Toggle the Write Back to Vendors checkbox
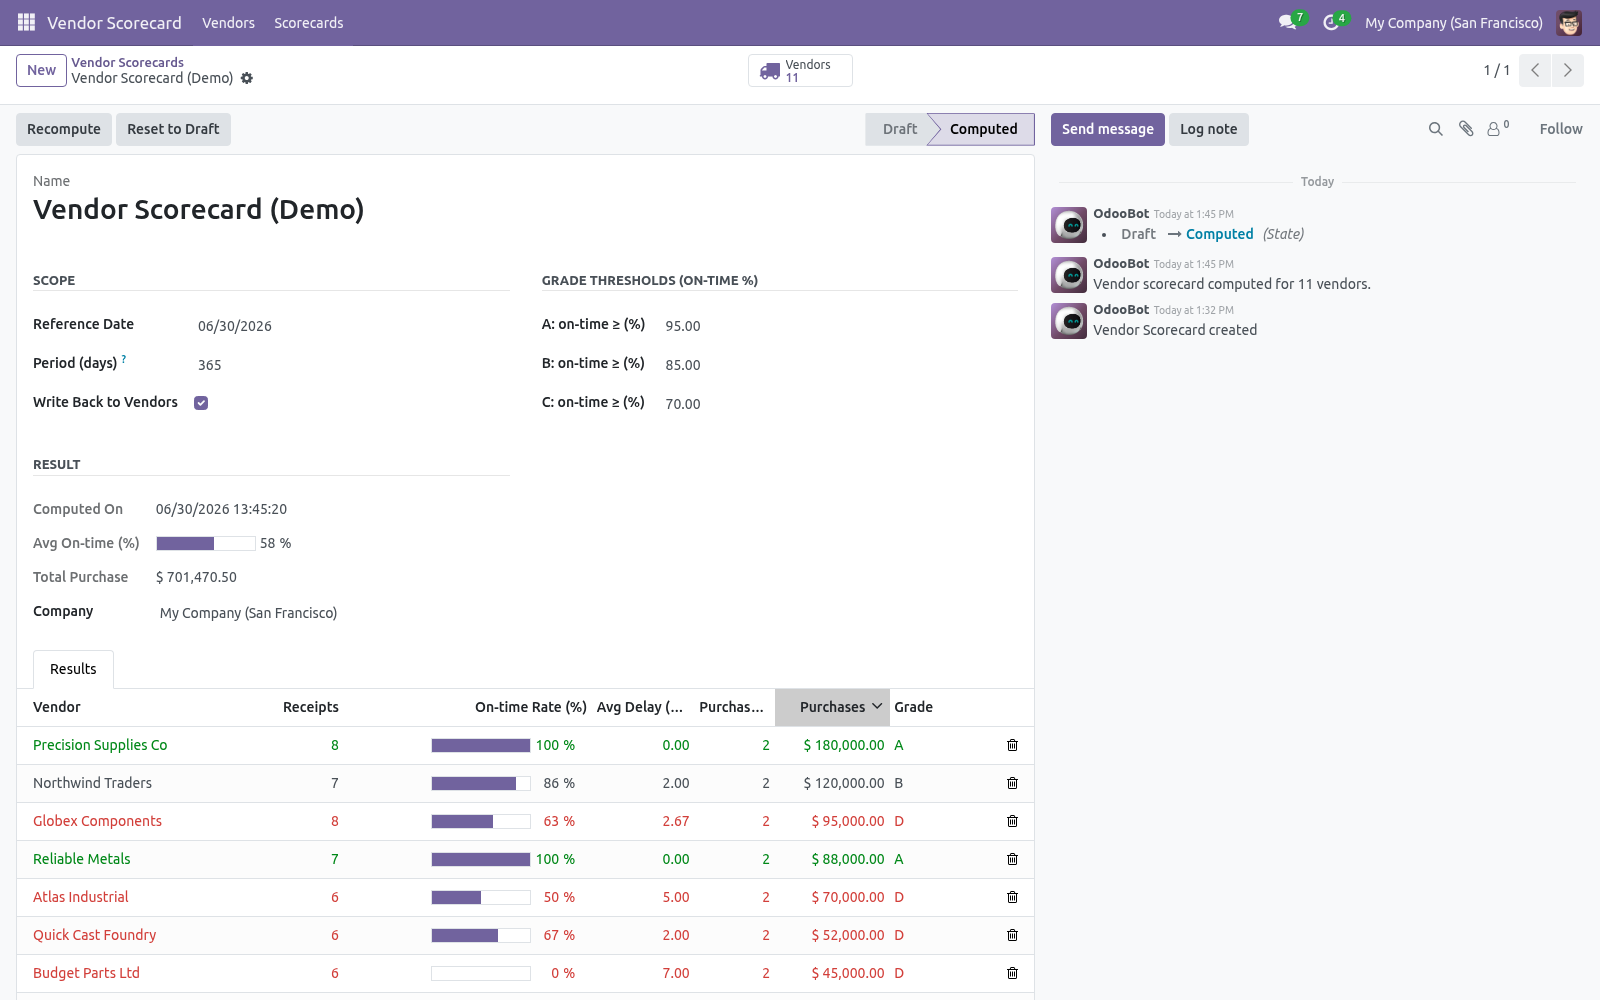The image size is (1600, 1000). [201, 403]
